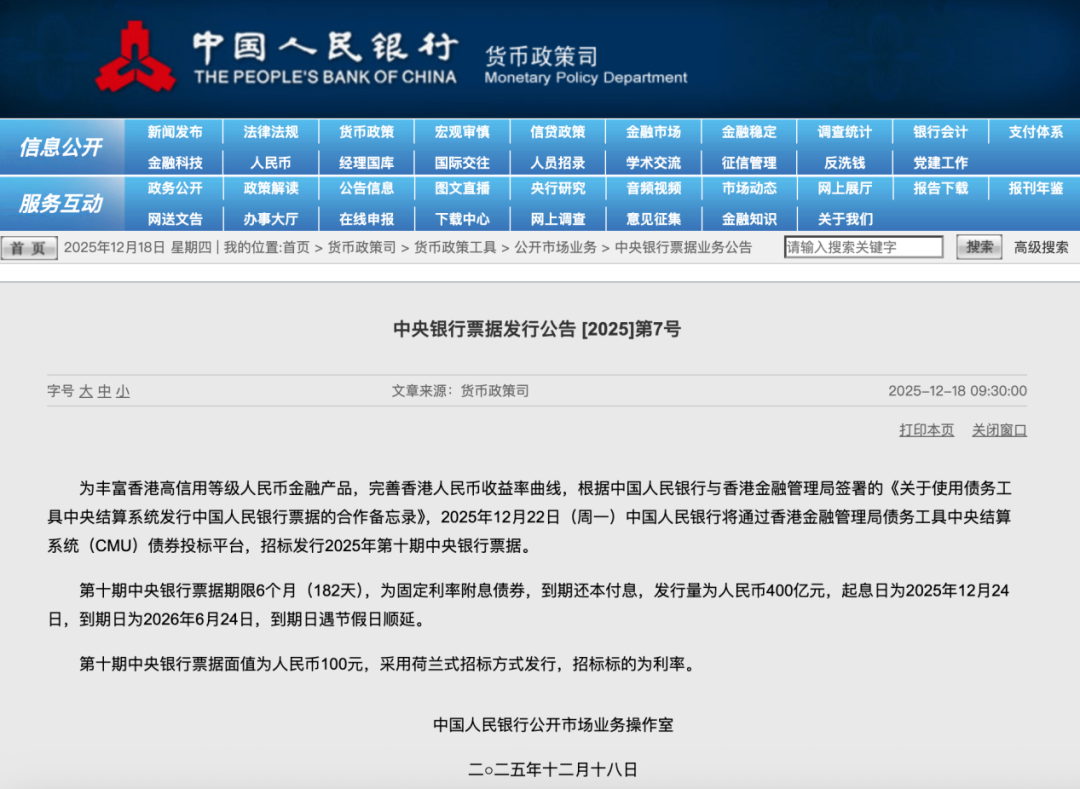Image resolution: width=1080 pixels, height=789 pixels.
Task: Set font size to 小
Action: pos(122,392)
